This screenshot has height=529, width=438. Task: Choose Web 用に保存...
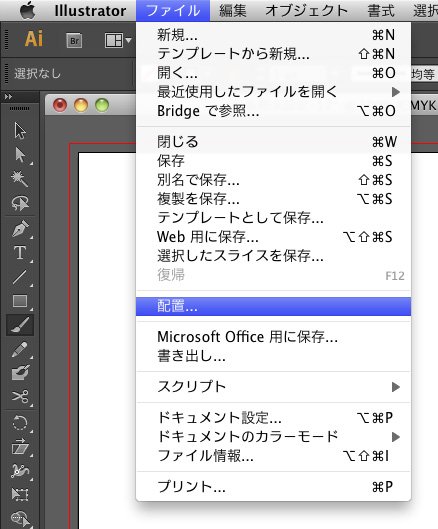[x=273, y=237]
